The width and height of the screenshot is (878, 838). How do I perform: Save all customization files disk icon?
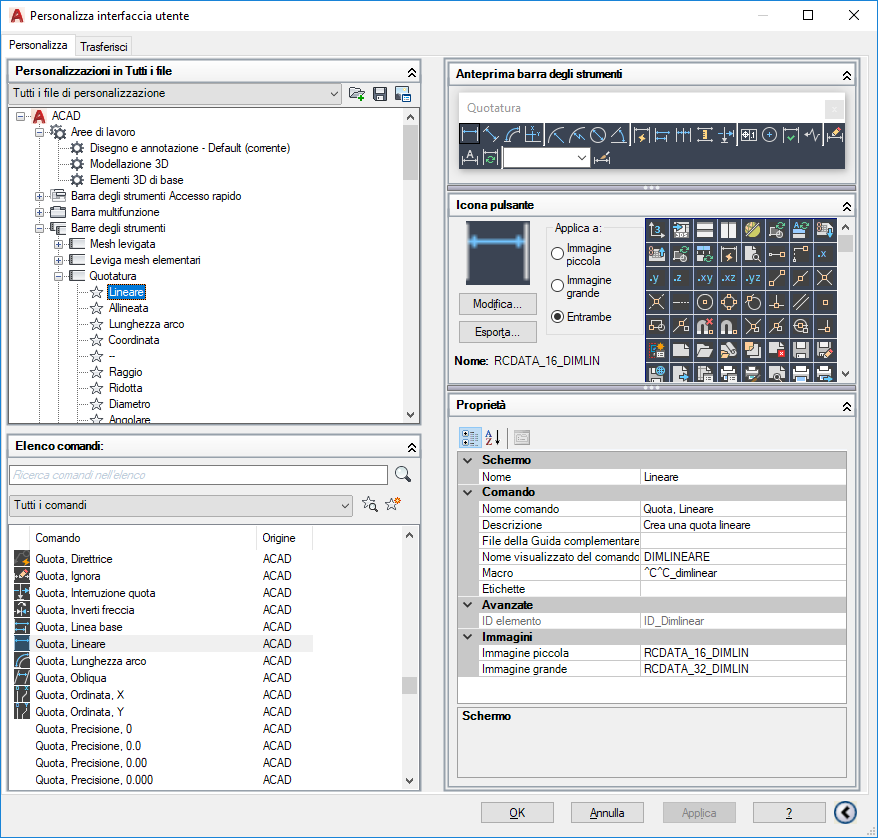coord(380,93)
